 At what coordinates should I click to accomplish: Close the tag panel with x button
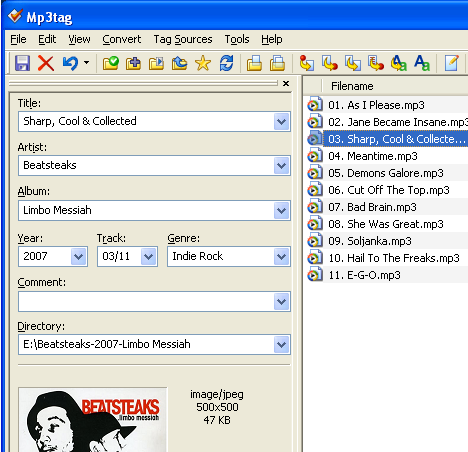[x=286, y=83]
